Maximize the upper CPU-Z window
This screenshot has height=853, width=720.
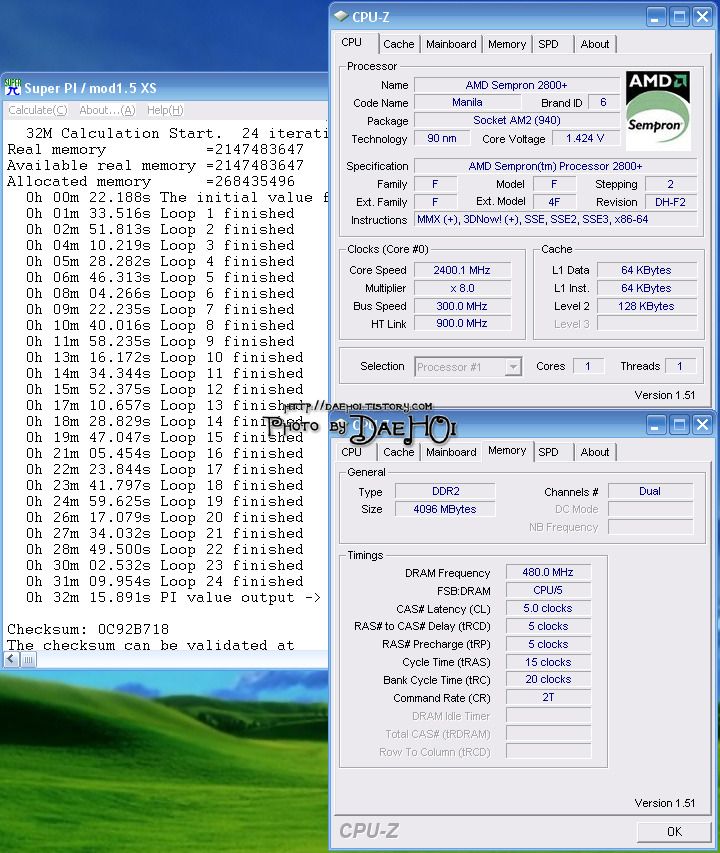click(679, 16)
